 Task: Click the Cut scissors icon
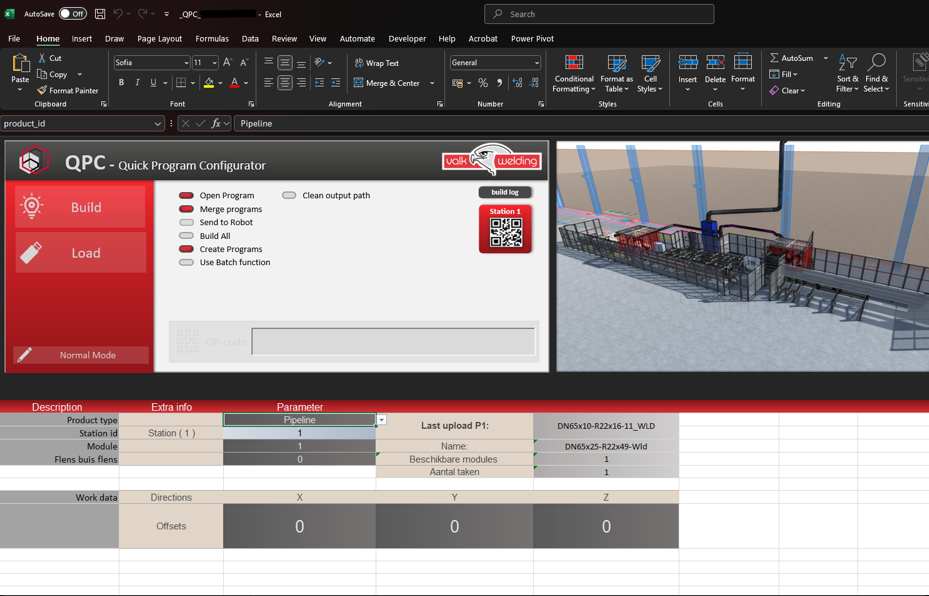[x=42, y=58]
